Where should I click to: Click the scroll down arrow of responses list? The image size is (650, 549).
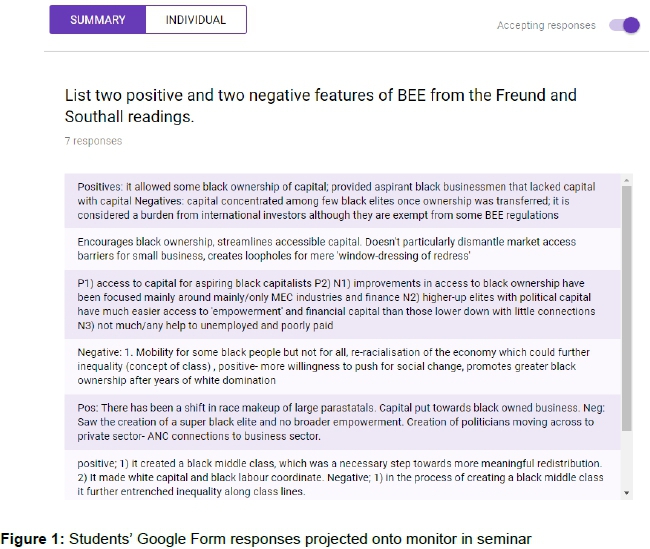click(626, 493)
